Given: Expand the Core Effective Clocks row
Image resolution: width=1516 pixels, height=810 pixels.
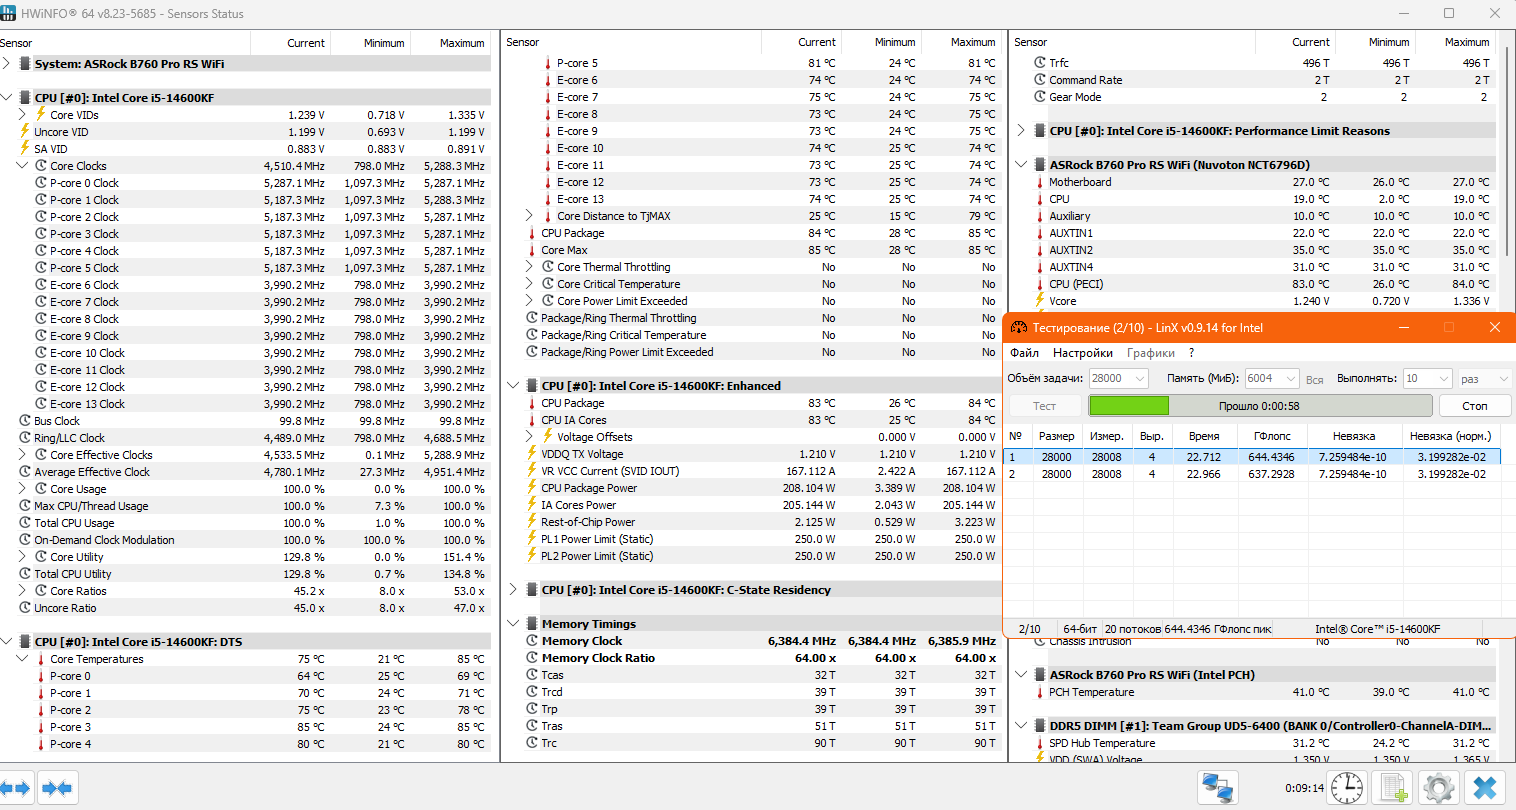Looking at the screenshot, I should pyautogui.click(x=22, y=455).
